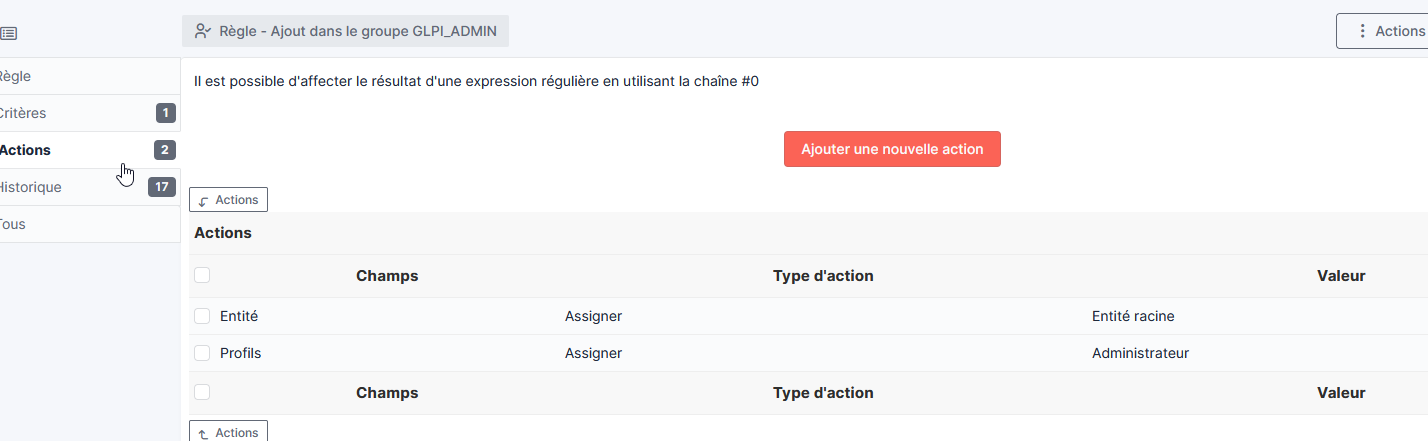The height and width of the screenshot is (441, 1428).
Task: Select the Actions tab in the sidebar
Action: point(26,150)
